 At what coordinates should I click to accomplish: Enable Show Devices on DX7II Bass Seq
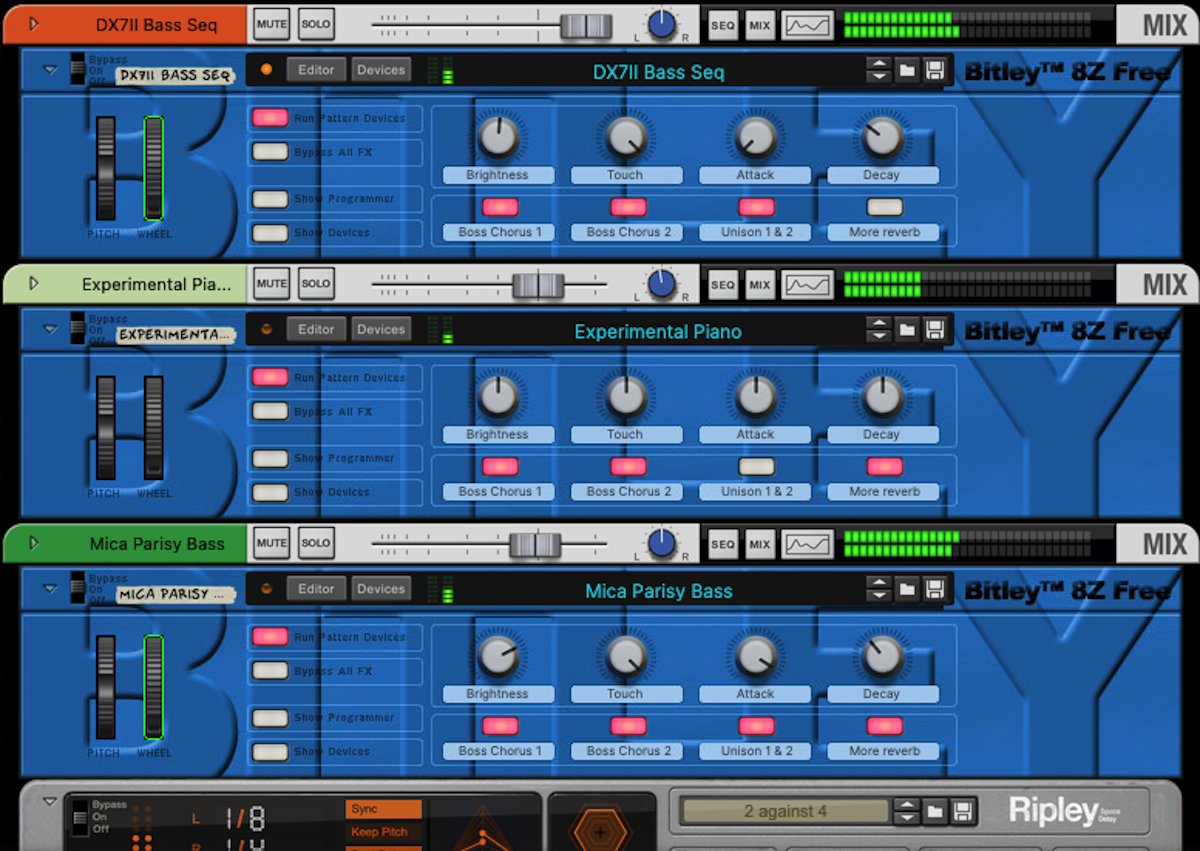(x=270, y=232)
